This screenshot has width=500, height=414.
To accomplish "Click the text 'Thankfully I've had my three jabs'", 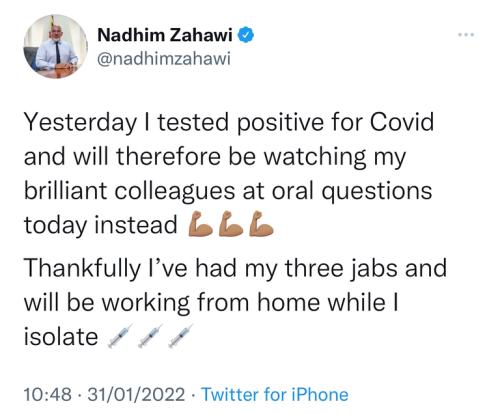I will click(x=211, y=269).
